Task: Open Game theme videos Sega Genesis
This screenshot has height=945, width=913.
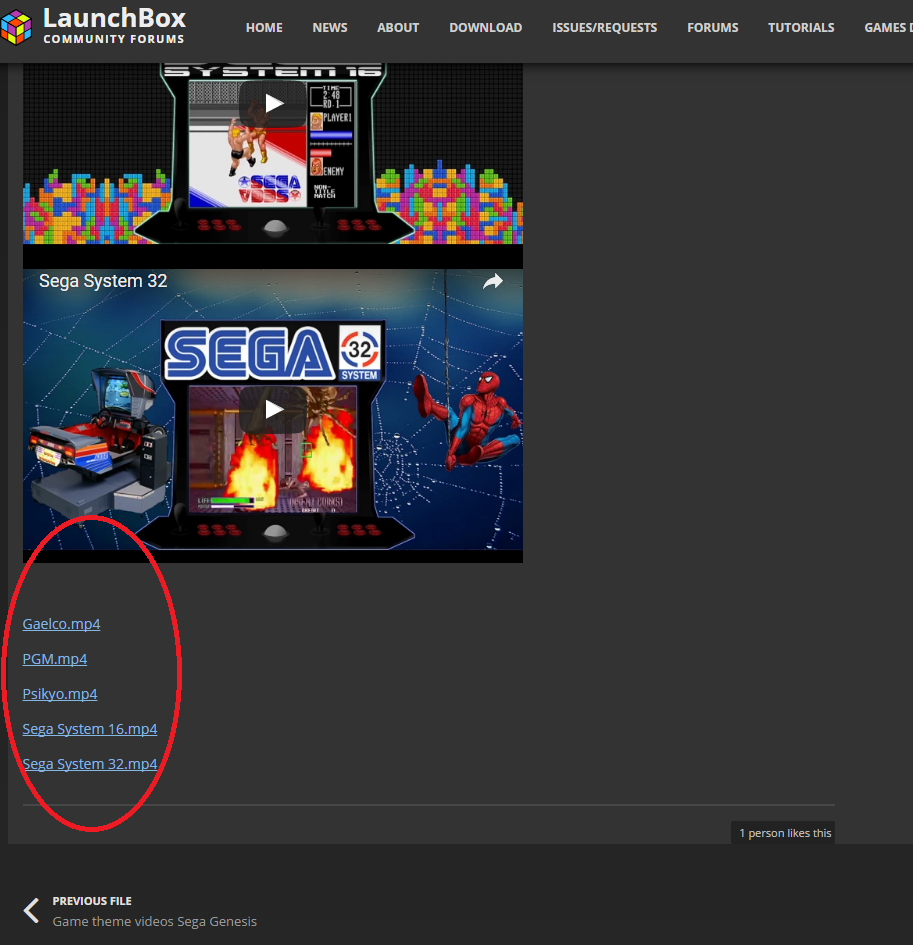Action: [x=154, y=921]
